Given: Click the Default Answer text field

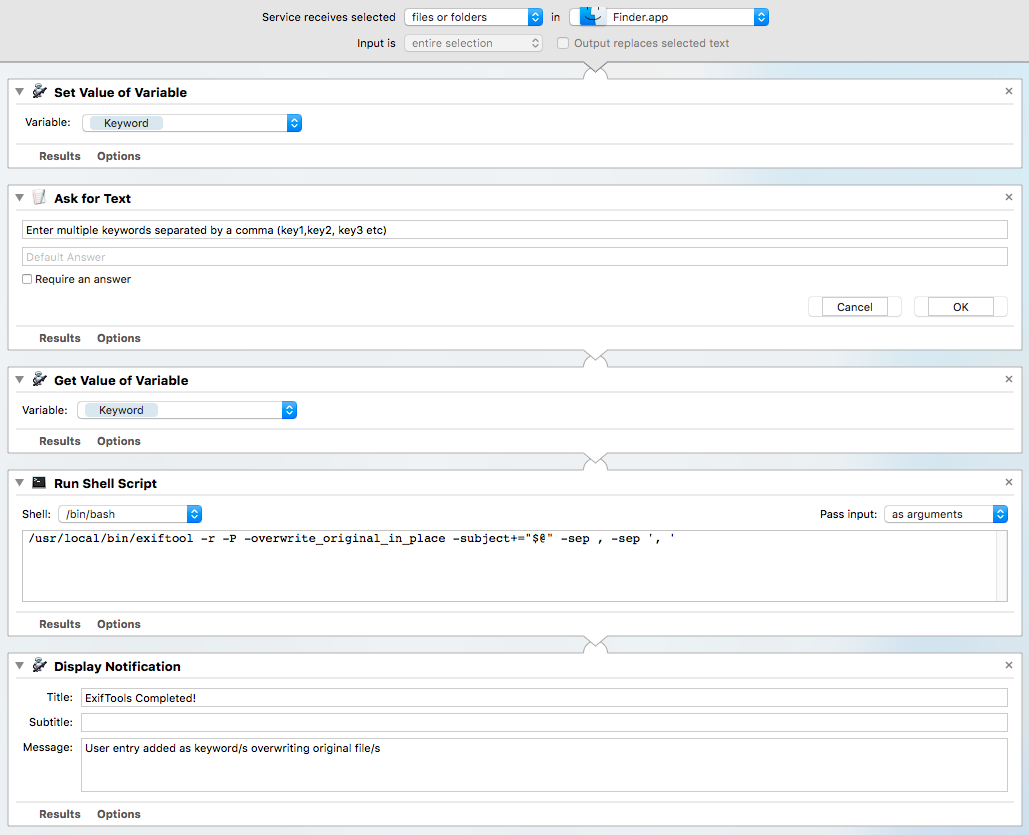Looking at the screenshot, I should [514, 257].
